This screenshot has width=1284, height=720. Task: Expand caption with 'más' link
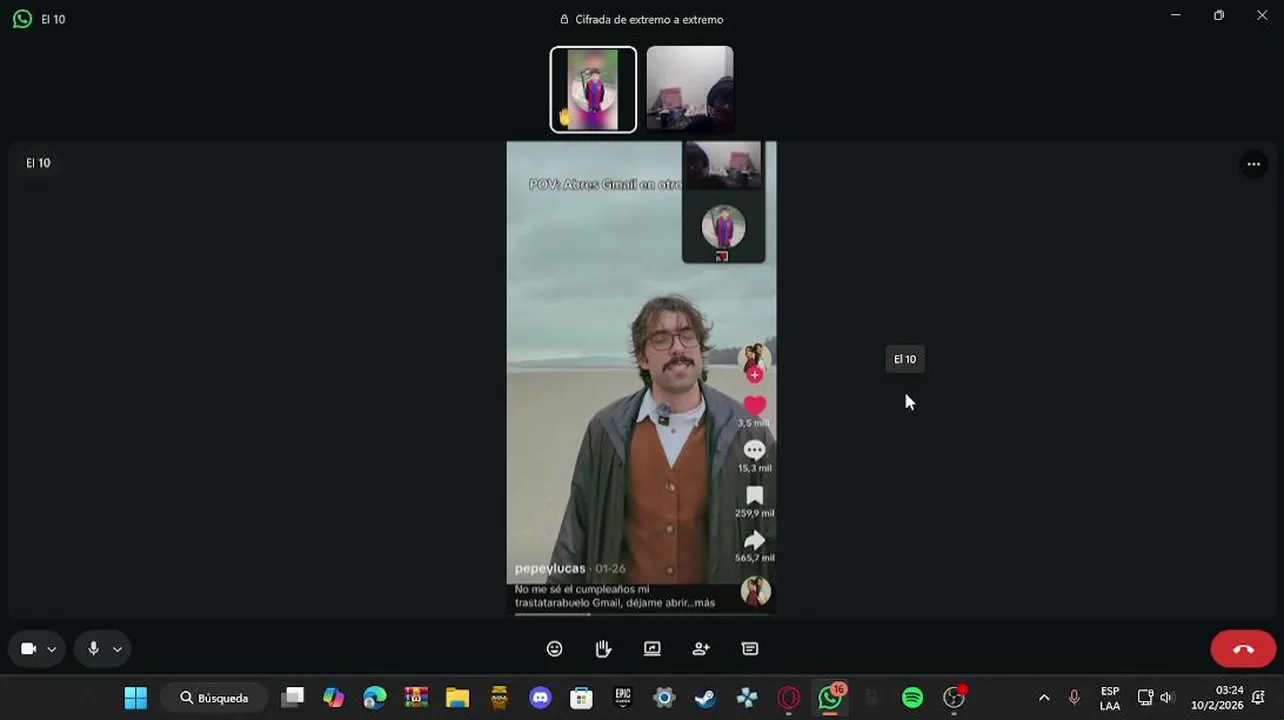(704, 603)
